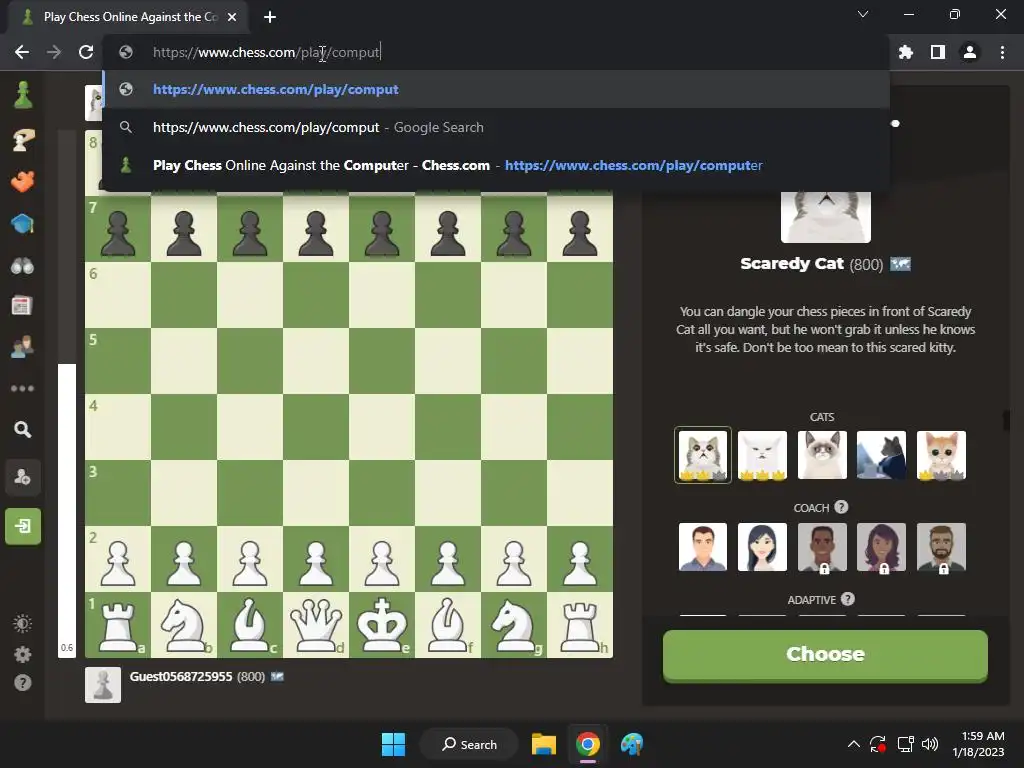Expand the system tray hidden icons
This screenshot has width=1024, height=768.
(854, 744)
